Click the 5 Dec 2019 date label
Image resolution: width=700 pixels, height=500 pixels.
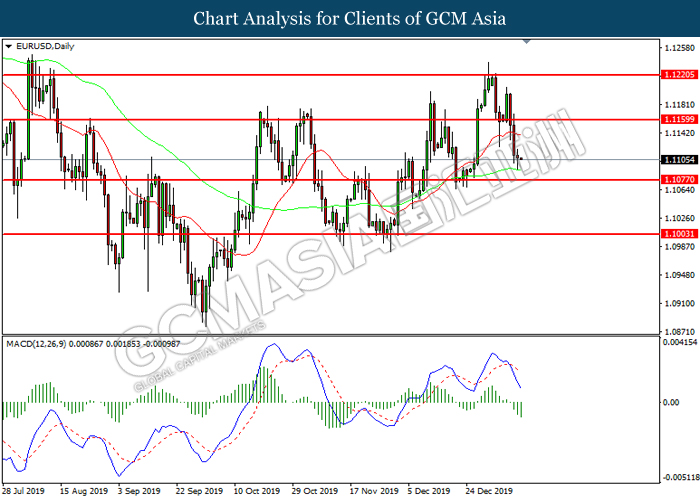pos(429,491)
